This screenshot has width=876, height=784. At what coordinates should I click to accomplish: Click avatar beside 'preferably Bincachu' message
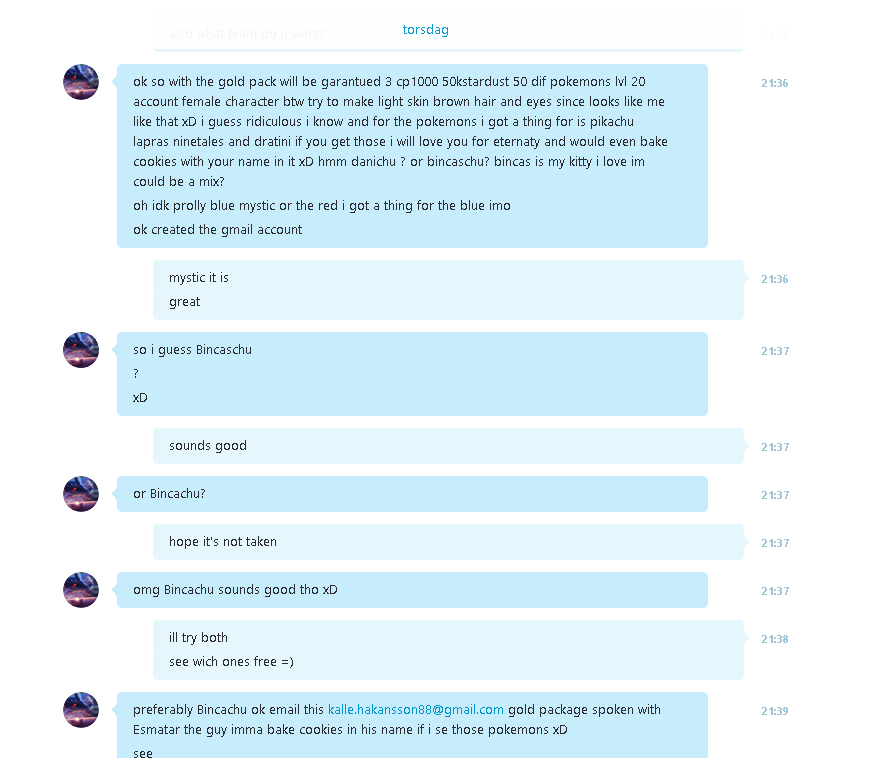pyautogui.click(x=81, y=710)
